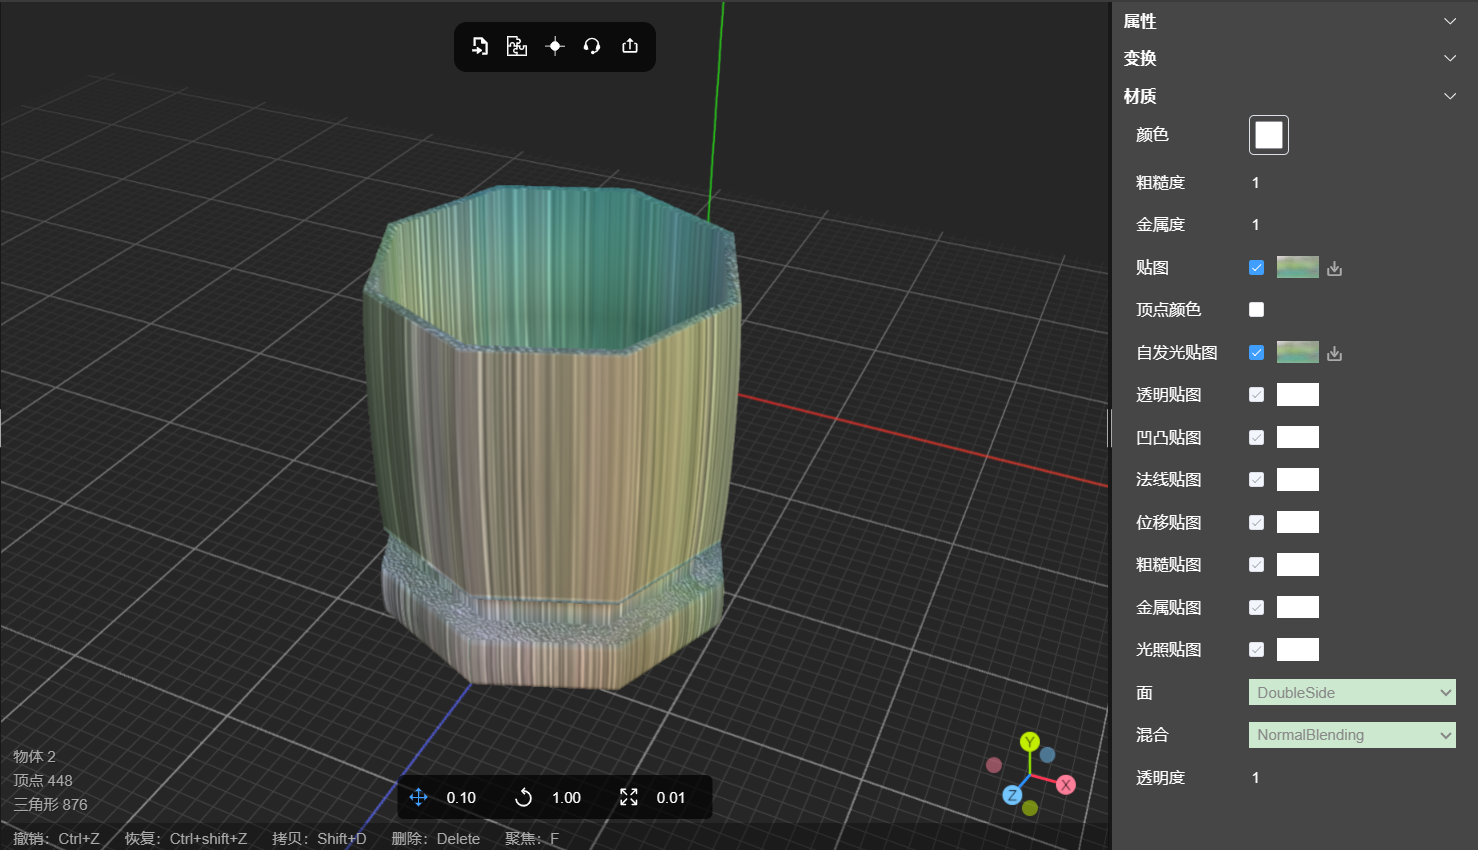The height and width of the screenshot is (850, 1478).
Task: Click the 凹凸贴图 empty texture slot
Action: click(x=1298, y=437)
